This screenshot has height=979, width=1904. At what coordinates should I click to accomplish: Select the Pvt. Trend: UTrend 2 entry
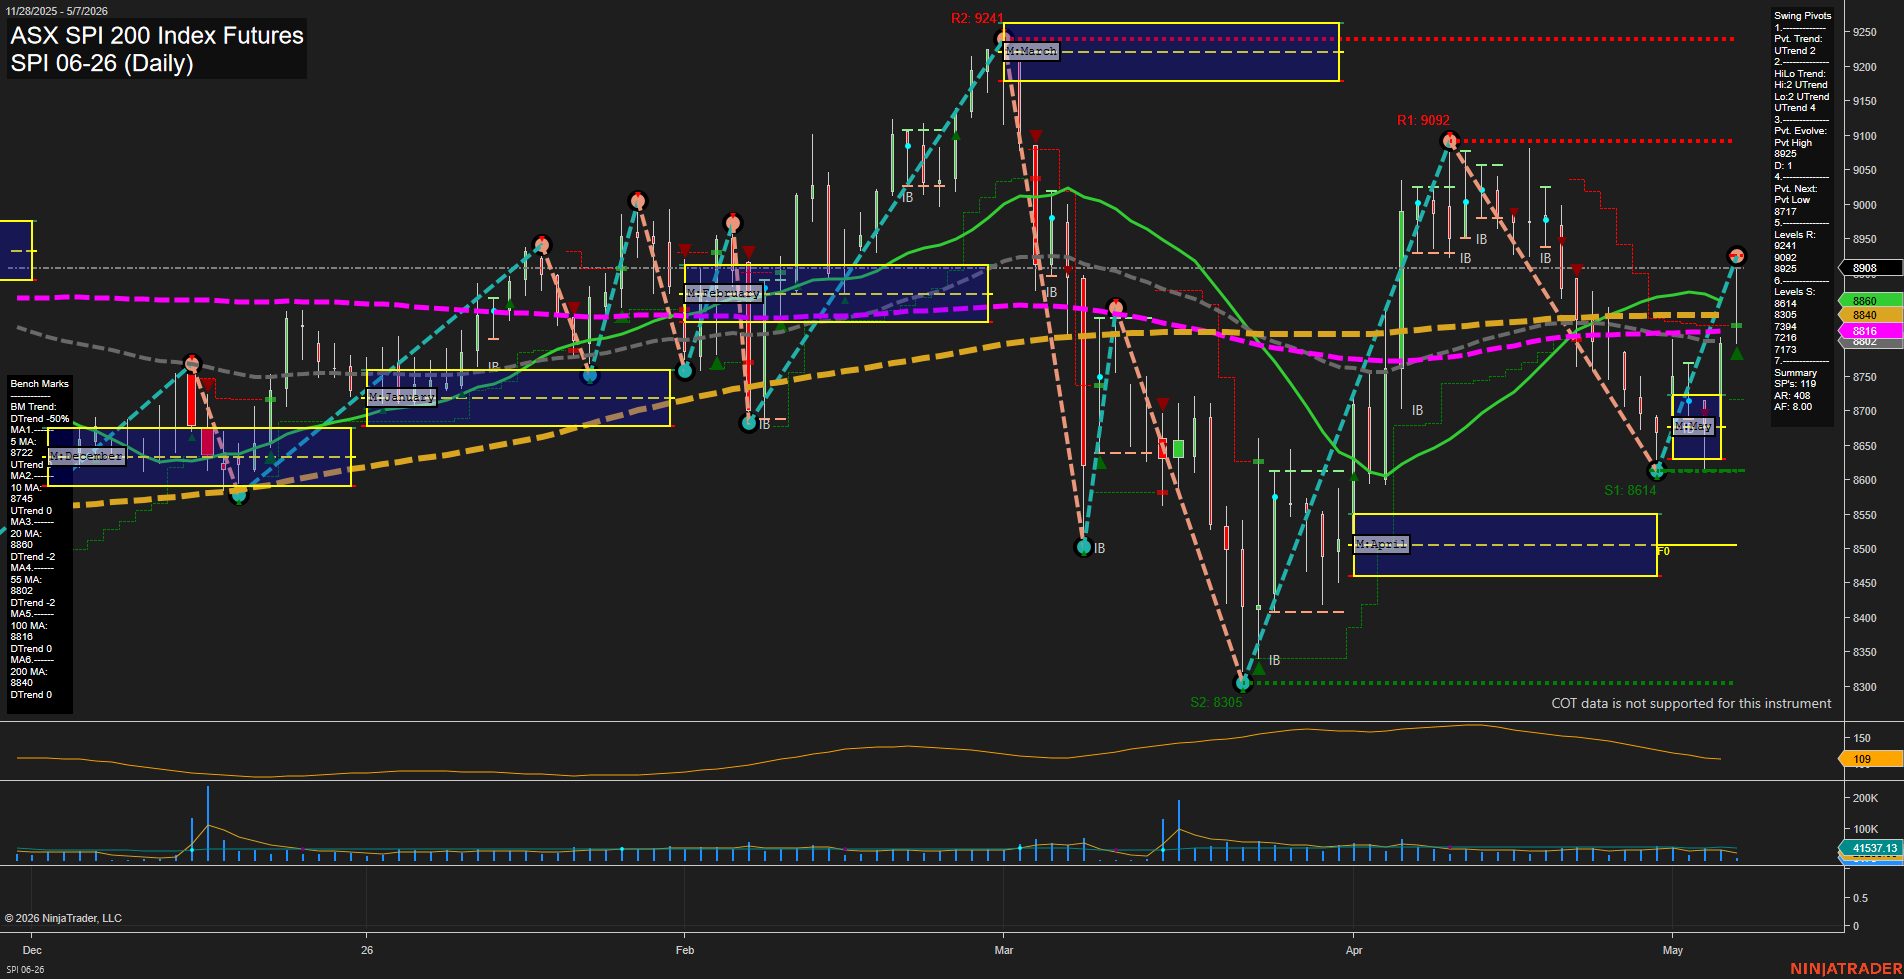[x=1798, y=45]
